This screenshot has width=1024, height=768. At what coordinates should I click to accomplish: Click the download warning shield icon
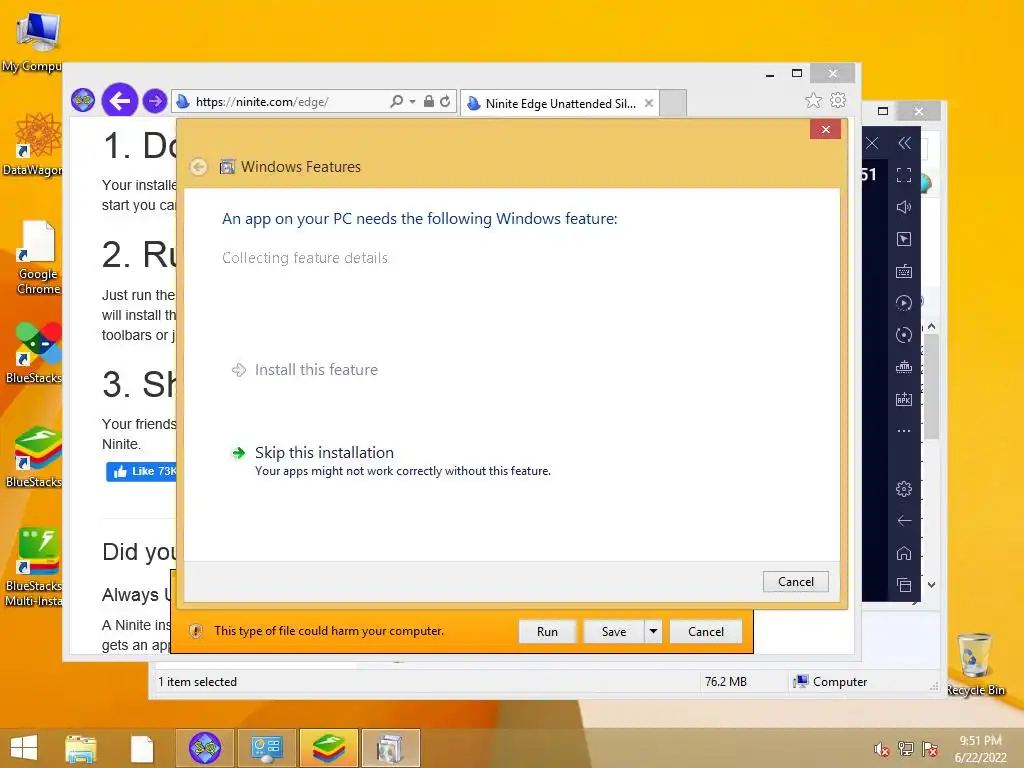195,631
